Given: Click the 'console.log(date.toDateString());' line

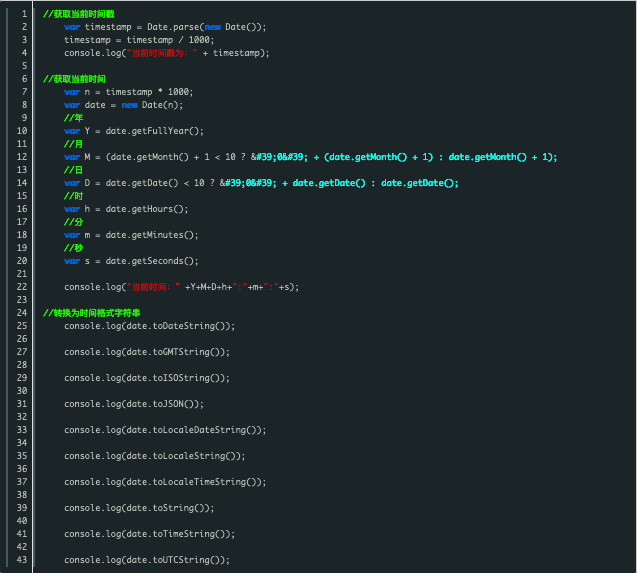Looking at the screenshot, I should click(x=150, y=326).
